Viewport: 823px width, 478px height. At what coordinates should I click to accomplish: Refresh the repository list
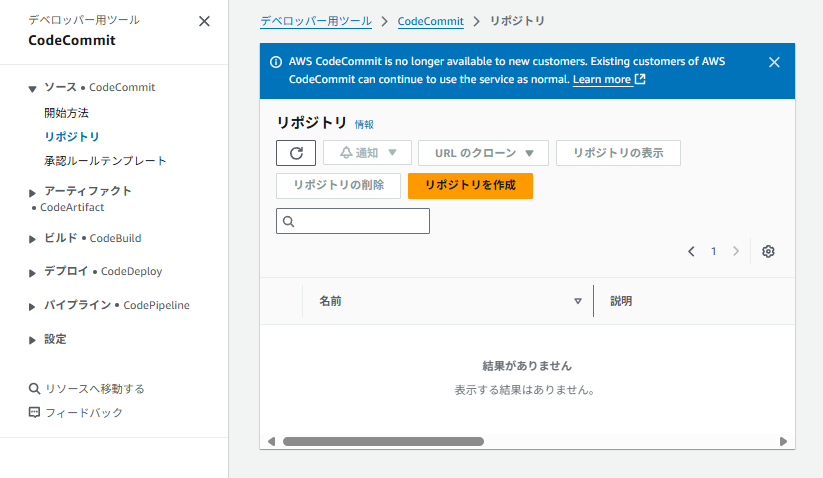coord(296,153)
